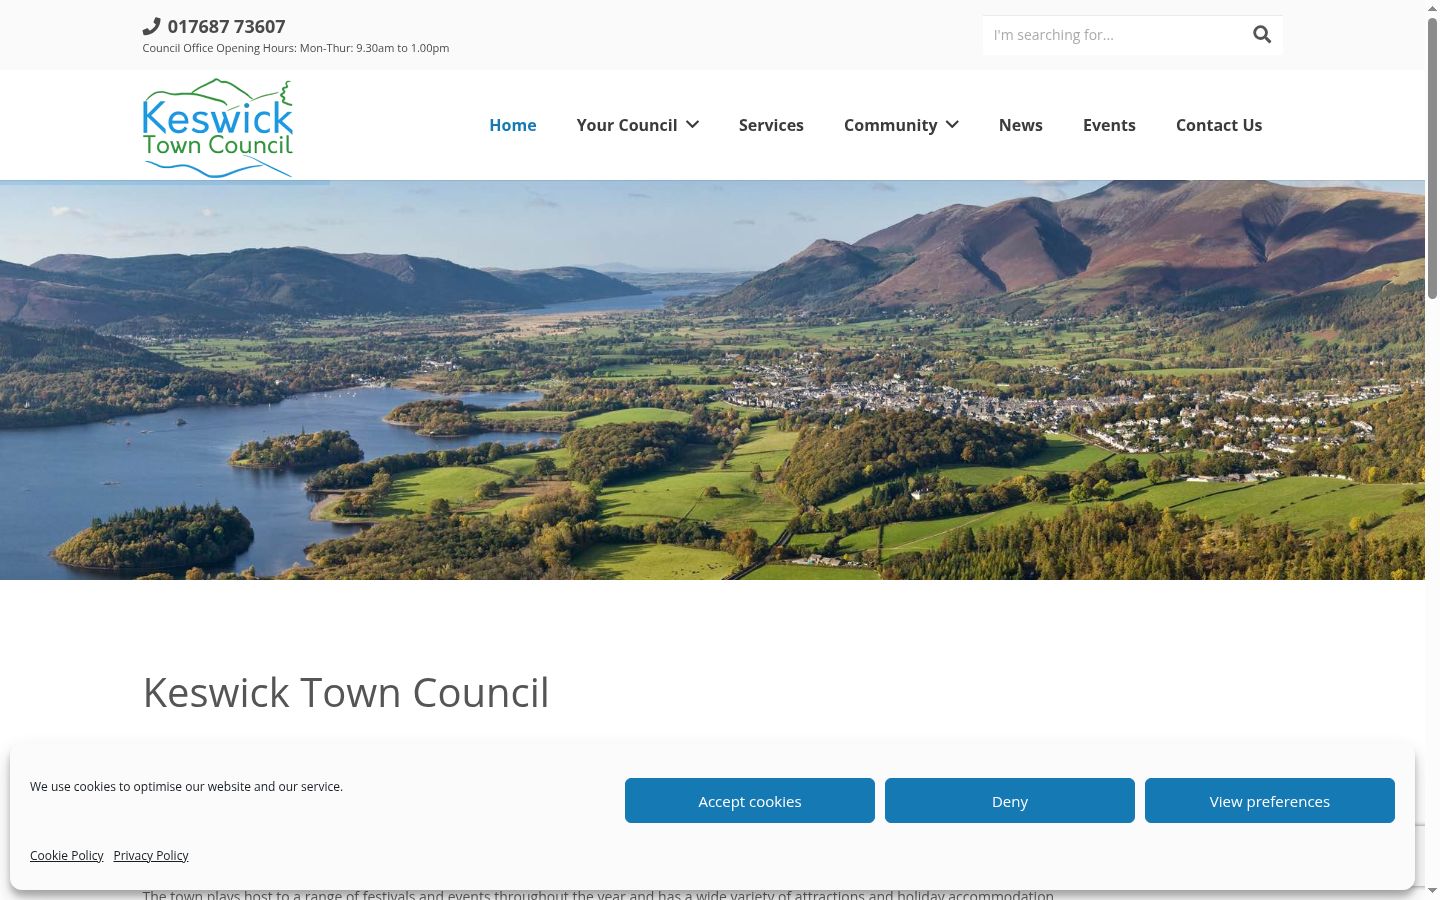Viewport: 1440px width, 900px height.
Task: Open the Community menu
Action: click(891, 125)
